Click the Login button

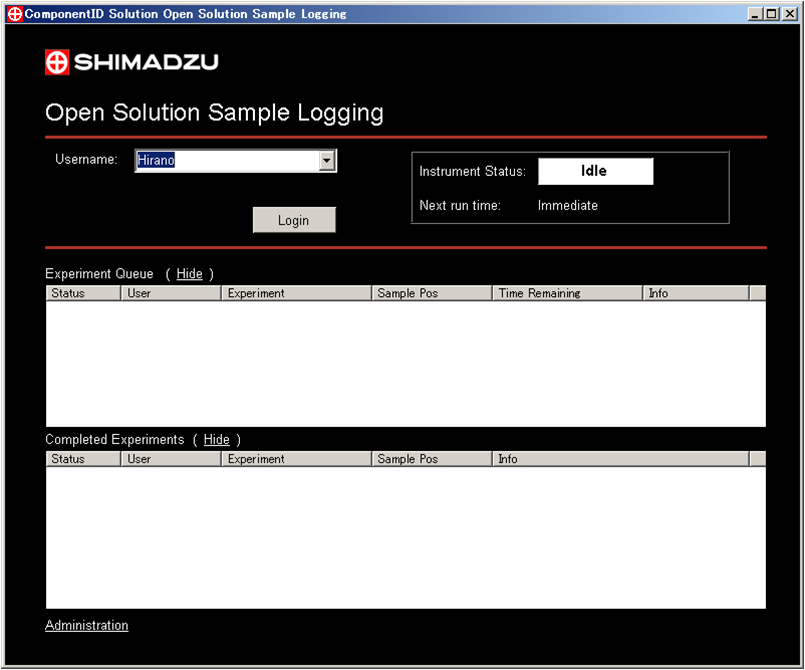294,220
